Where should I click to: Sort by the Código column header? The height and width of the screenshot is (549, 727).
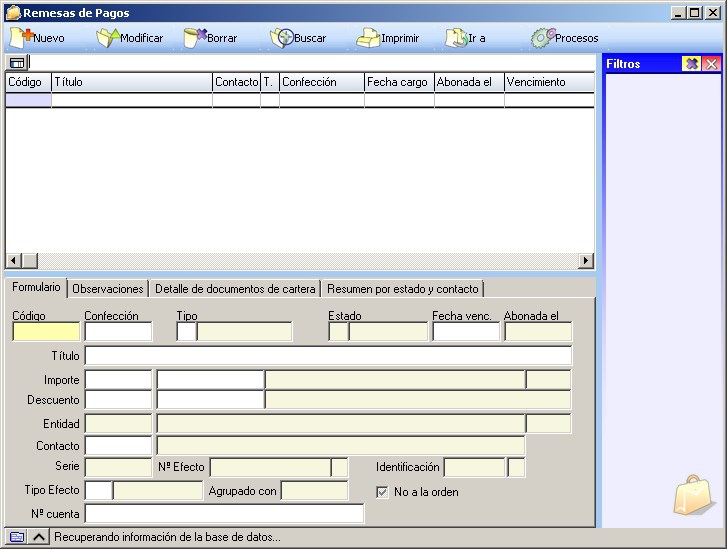pos(28,82)
